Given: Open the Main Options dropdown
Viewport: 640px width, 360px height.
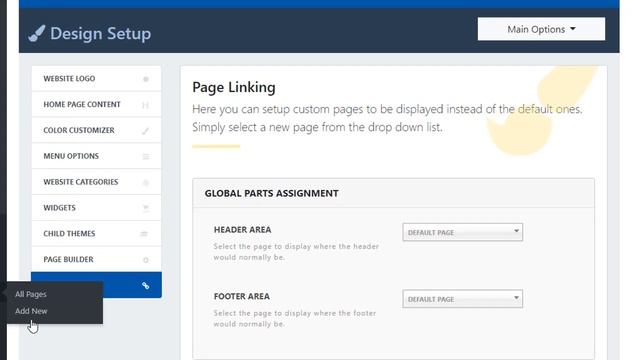Looking at the screenshot, I should click(x=541, y=29).
